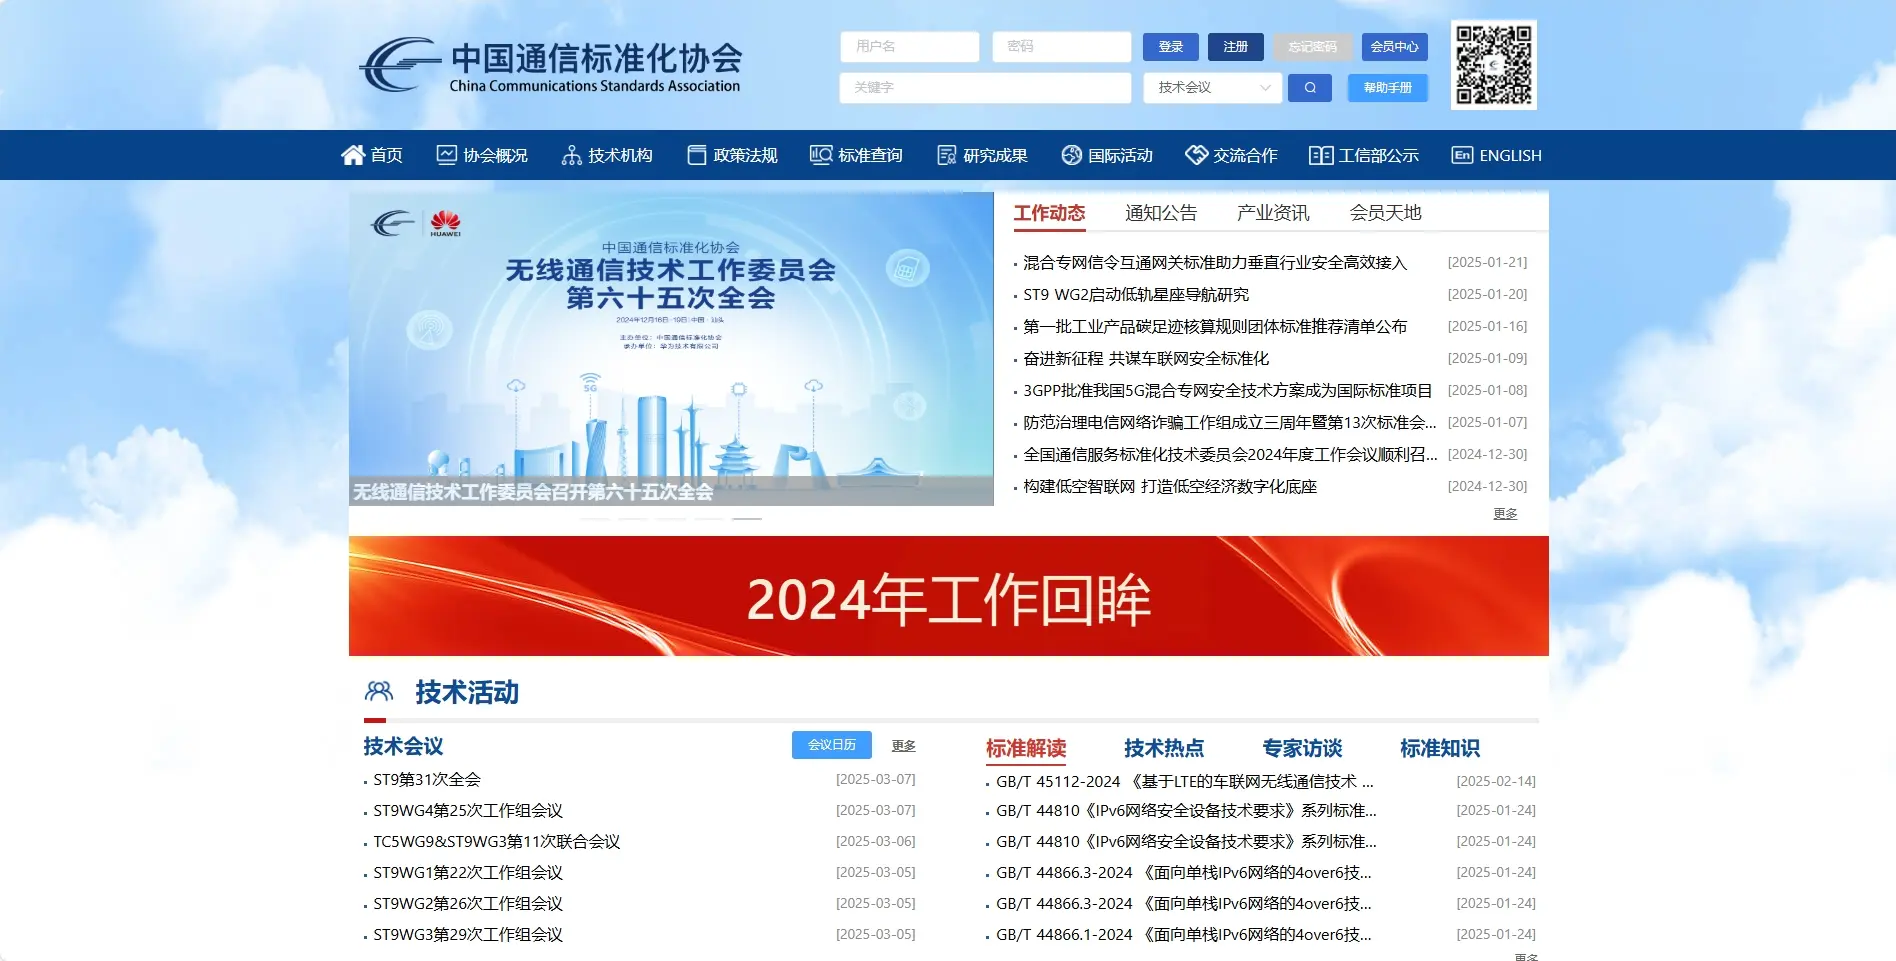Viewport: 1896px width, 961px height.
Task: Open the ST9 WG2低轨星座导航研究 news link
Action: coord(1135,294)
